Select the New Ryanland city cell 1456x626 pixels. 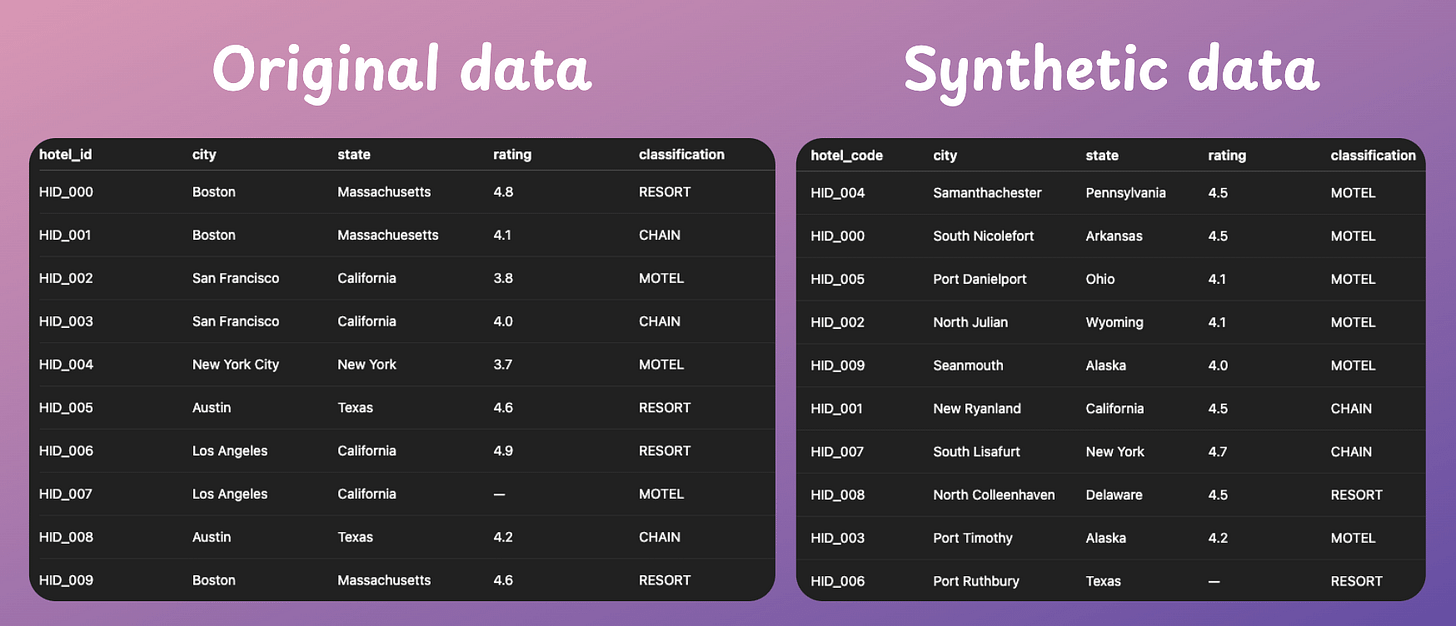click(977, 408)
